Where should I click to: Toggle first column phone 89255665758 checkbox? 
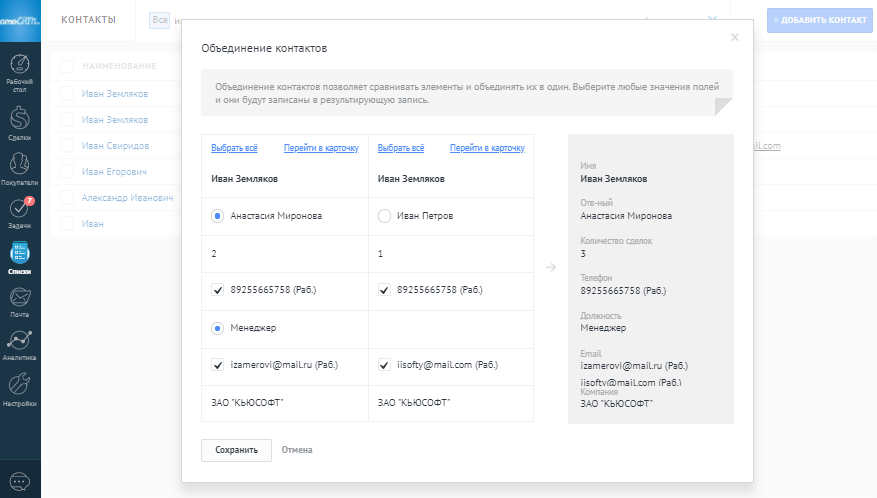[217, 290]
